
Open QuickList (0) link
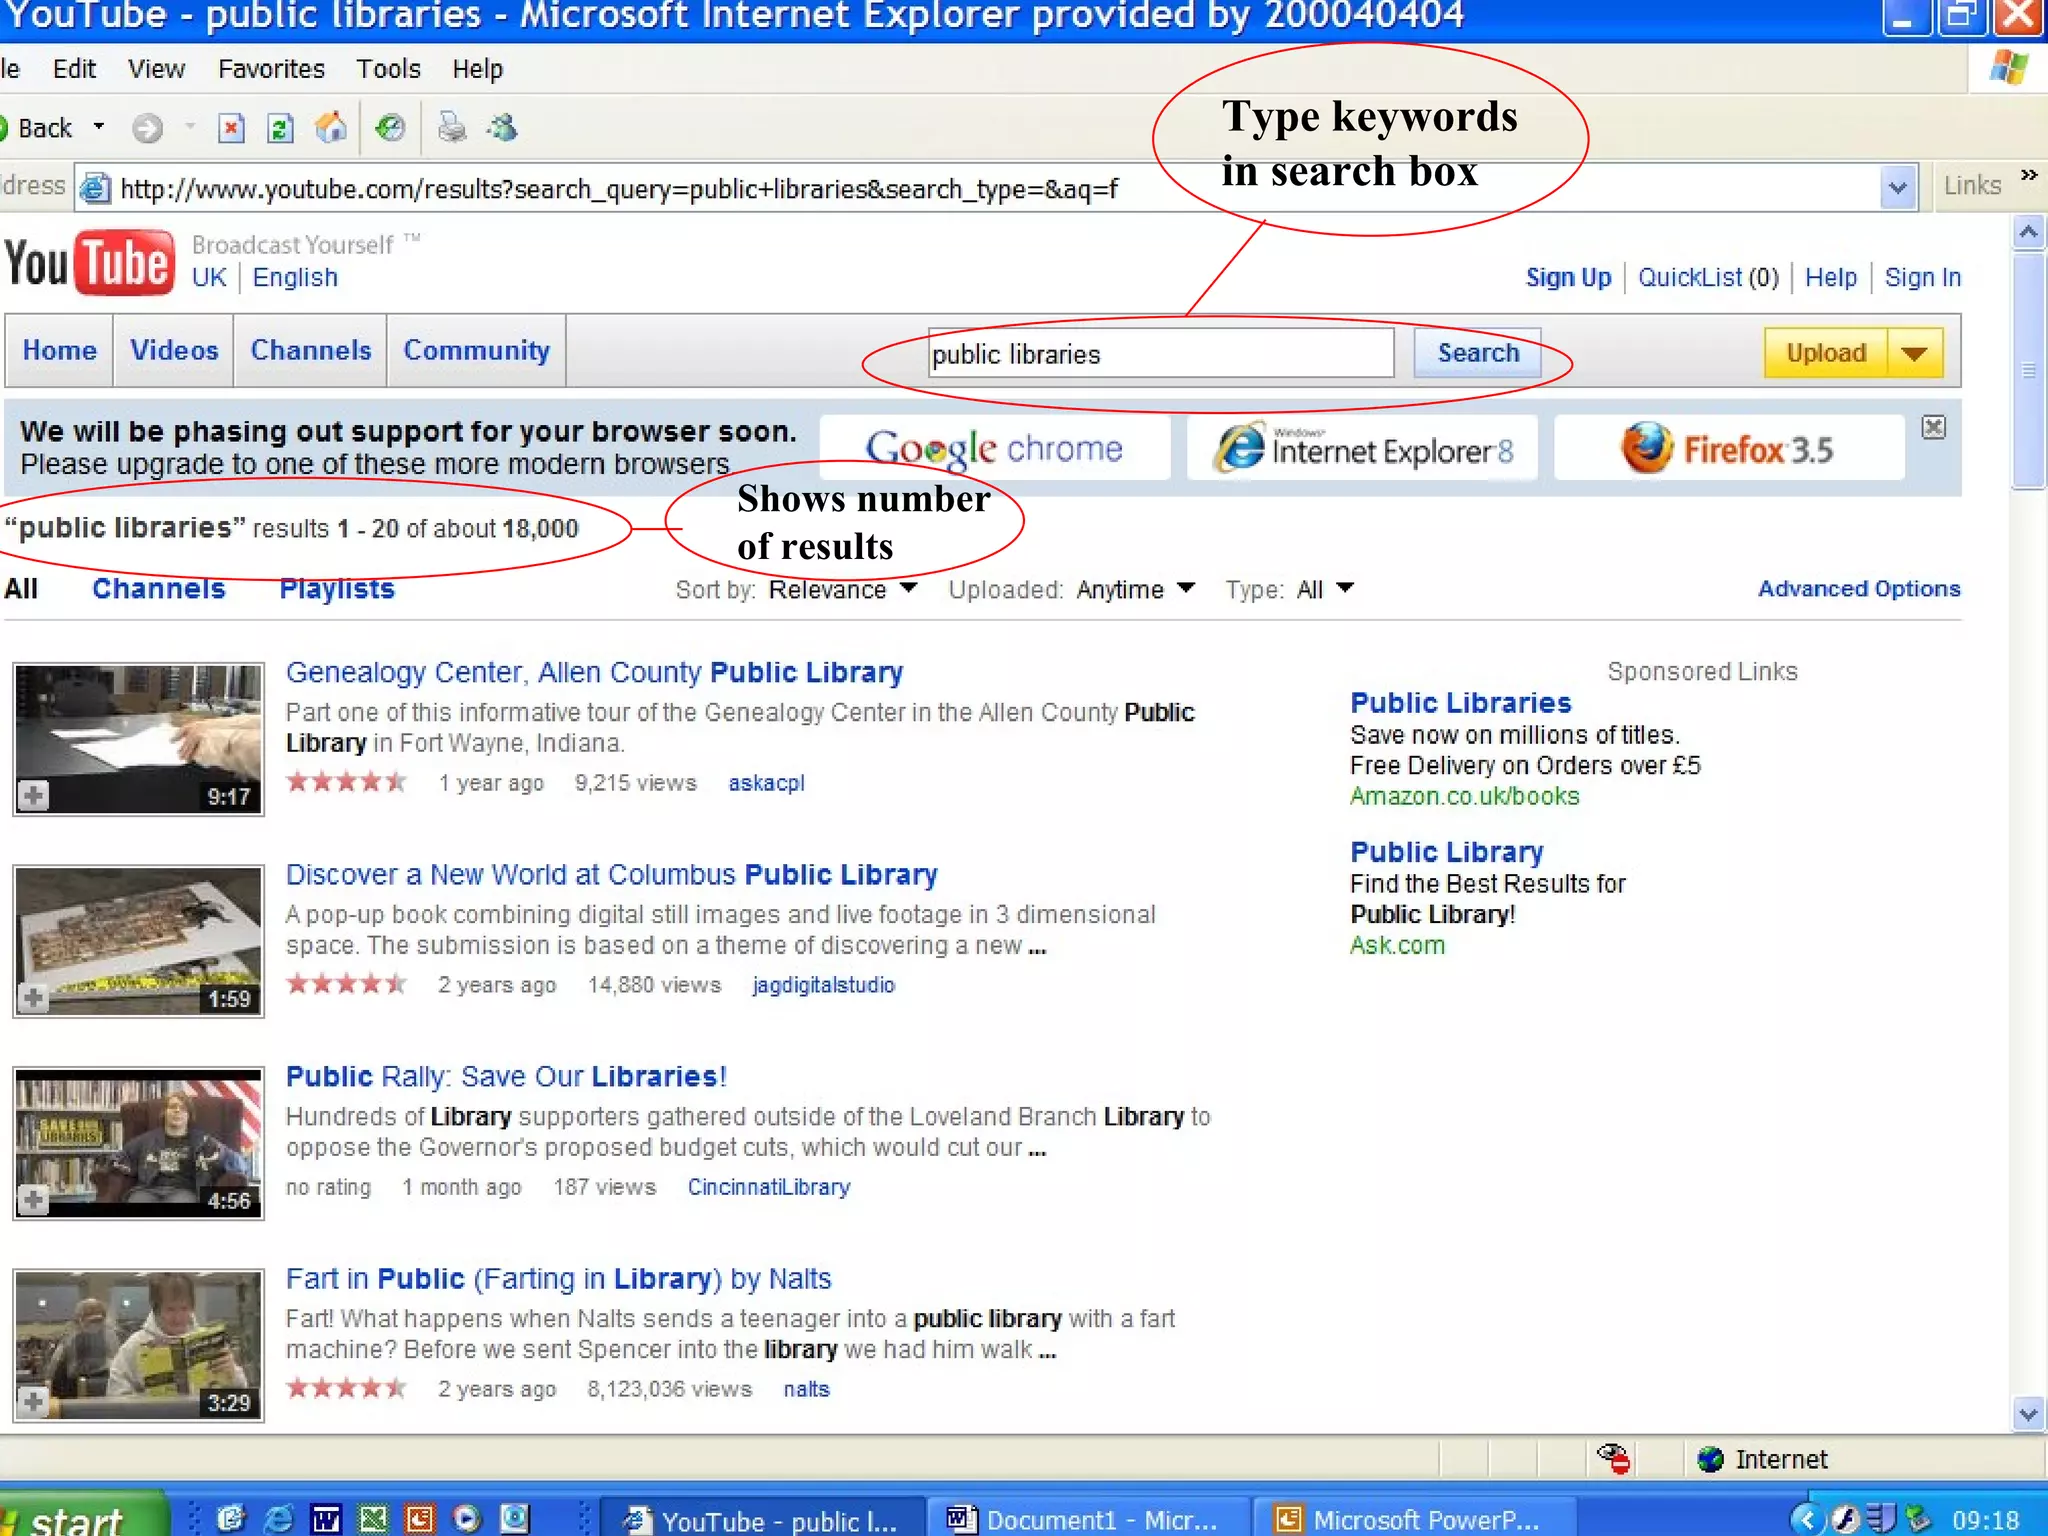(1708, 277)
